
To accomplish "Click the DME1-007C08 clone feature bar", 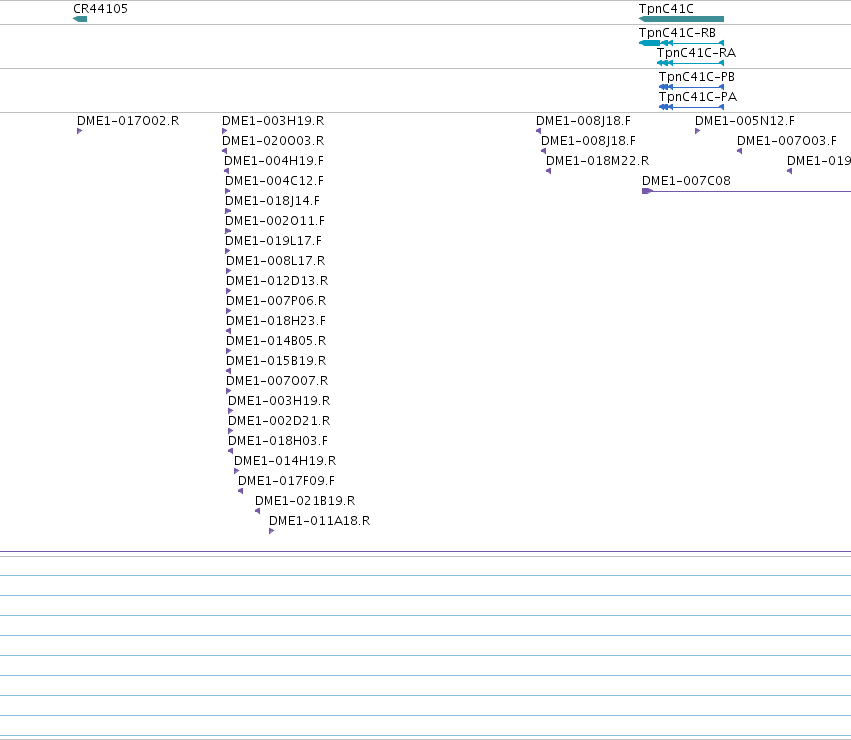I will click(746, 191).
